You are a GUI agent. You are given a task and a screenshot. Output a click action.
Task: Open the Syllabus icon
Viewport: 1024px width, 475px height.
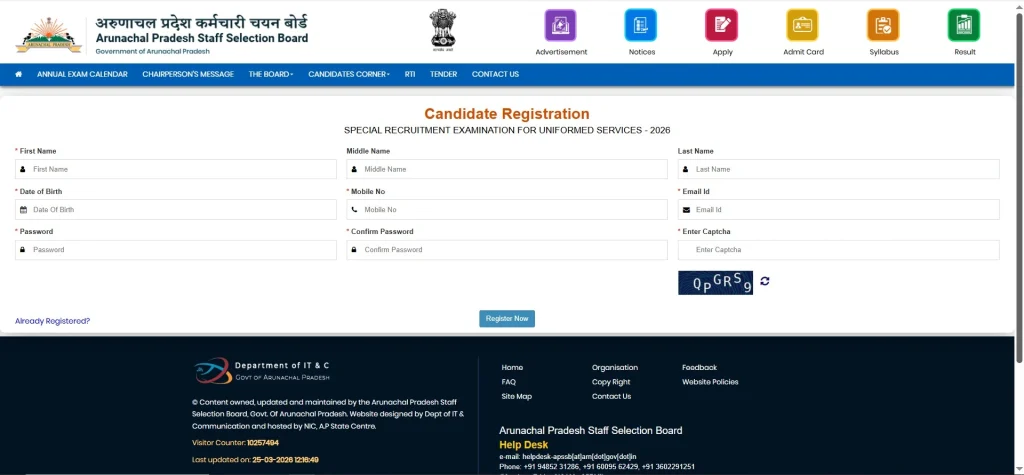883,25
